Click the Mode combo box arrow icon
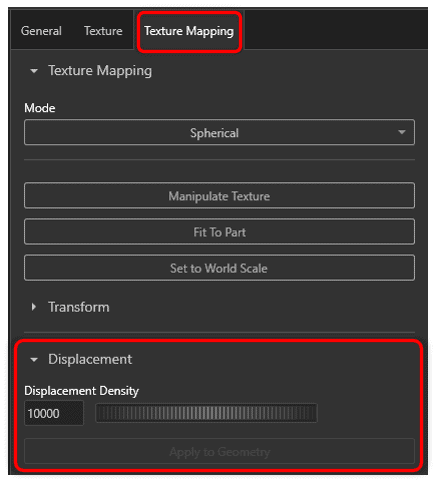This screenshot has width=436, height=483. point(402,132)
